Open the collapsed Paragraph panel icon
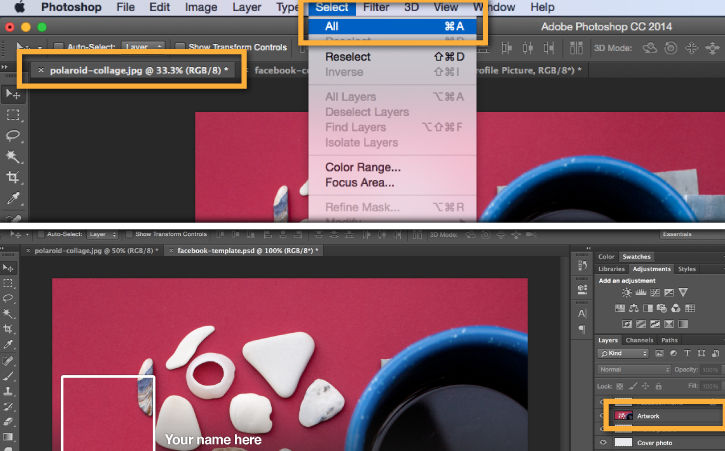The height and width of the screenshot is (451, 725). click(x=582, y=329)
